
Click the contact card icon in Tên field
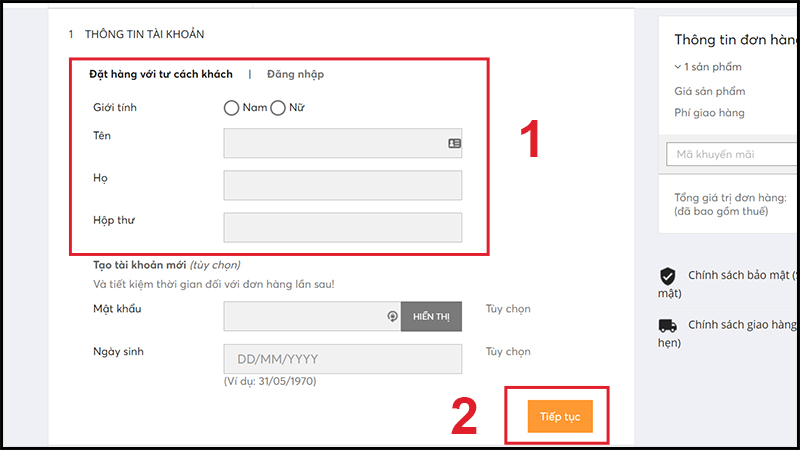coord(454,143)
